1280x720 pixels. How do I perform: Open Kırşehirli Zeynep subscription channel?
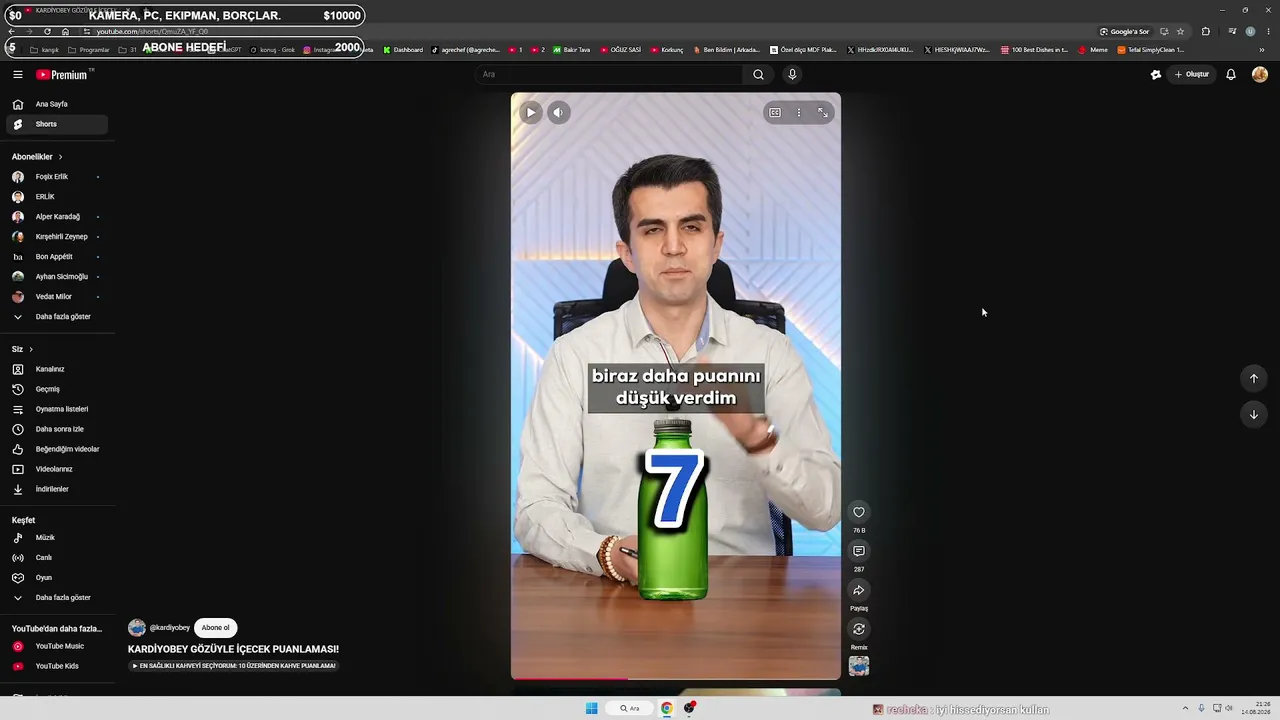[57, 237]
